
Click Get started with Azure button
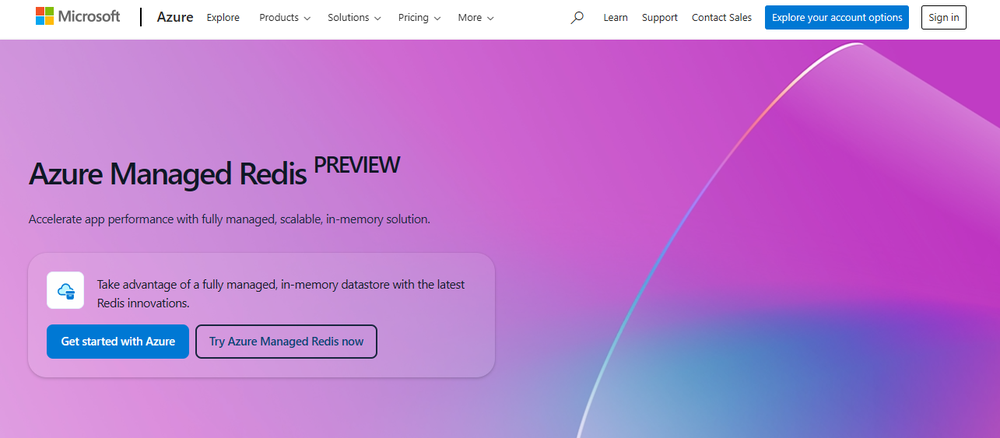pyautogui.click(x=118, y=341)
